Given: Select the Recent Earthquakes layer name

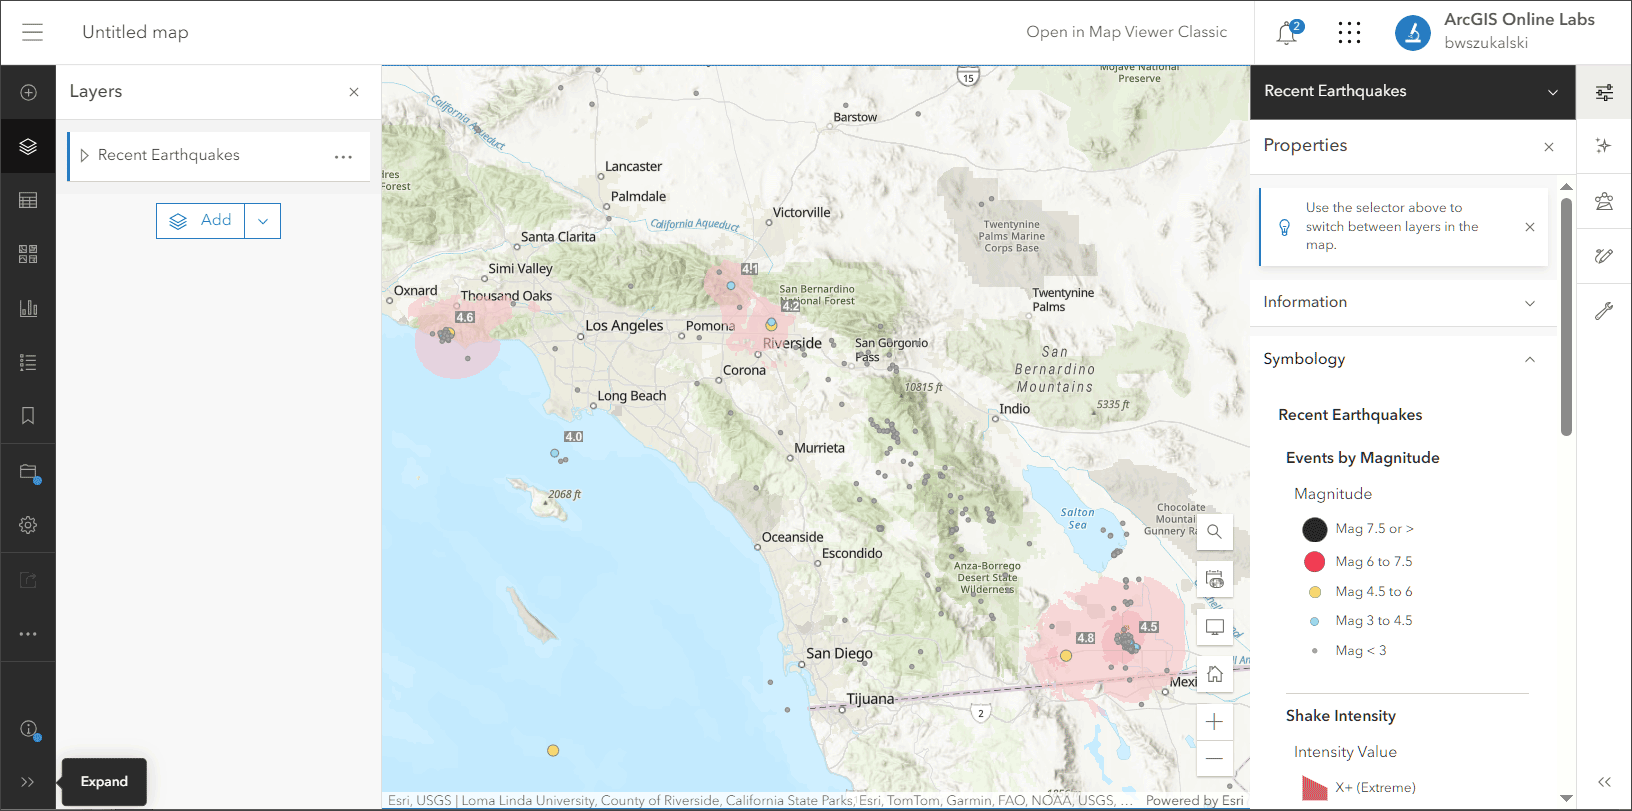Looking at the screenshot, I should pos(169,155).
